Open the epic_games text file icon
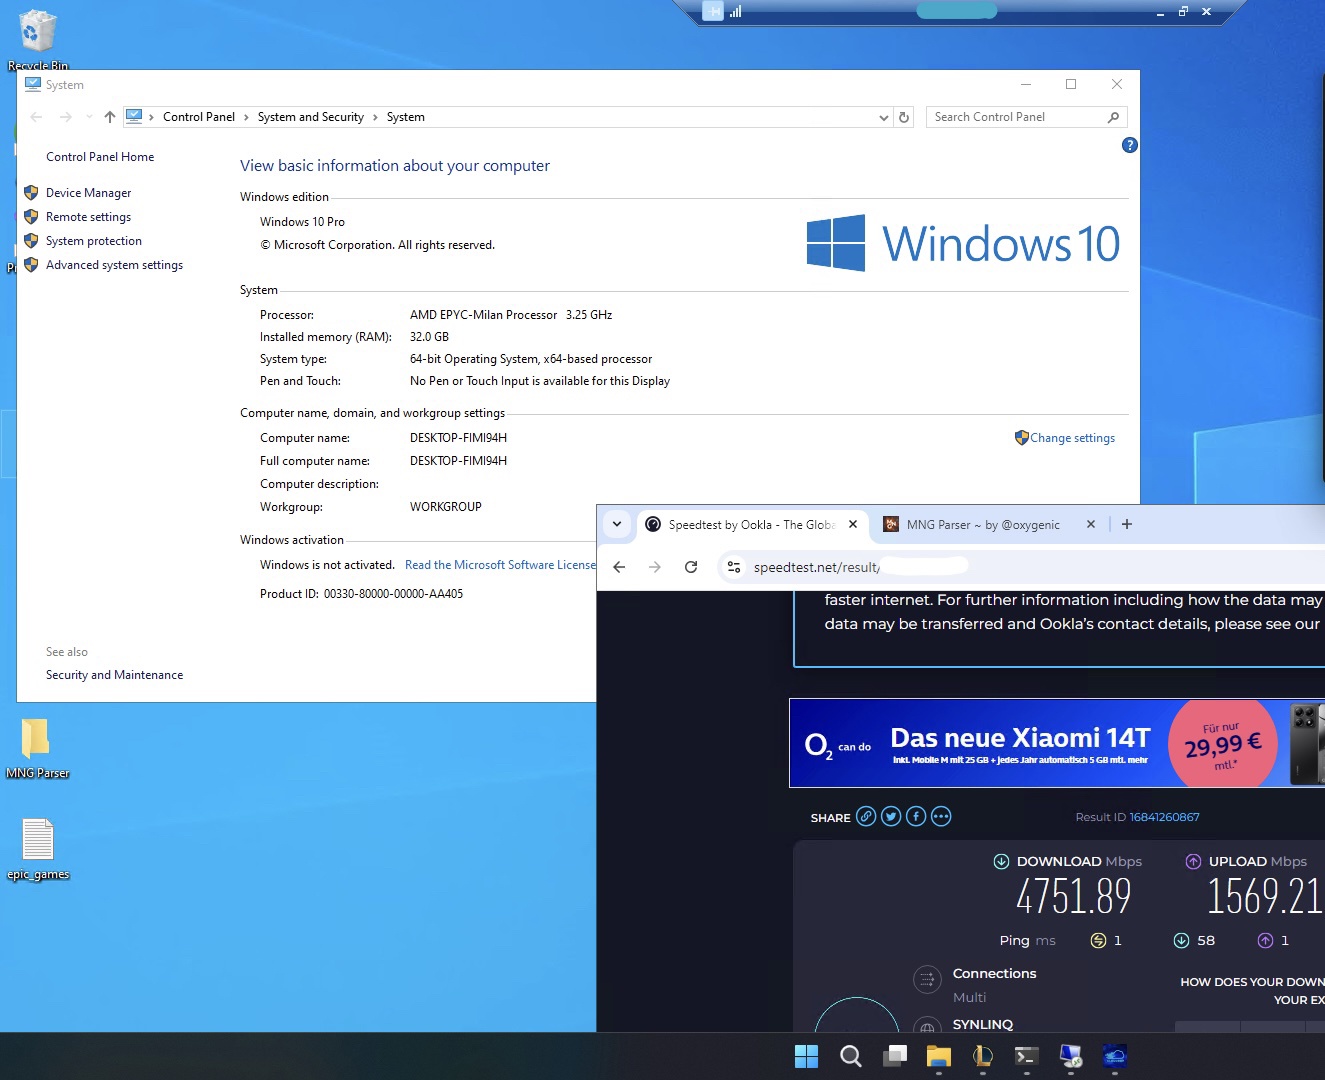Viewport: 1325px width, 1080px height. click(x=38, y=850)
